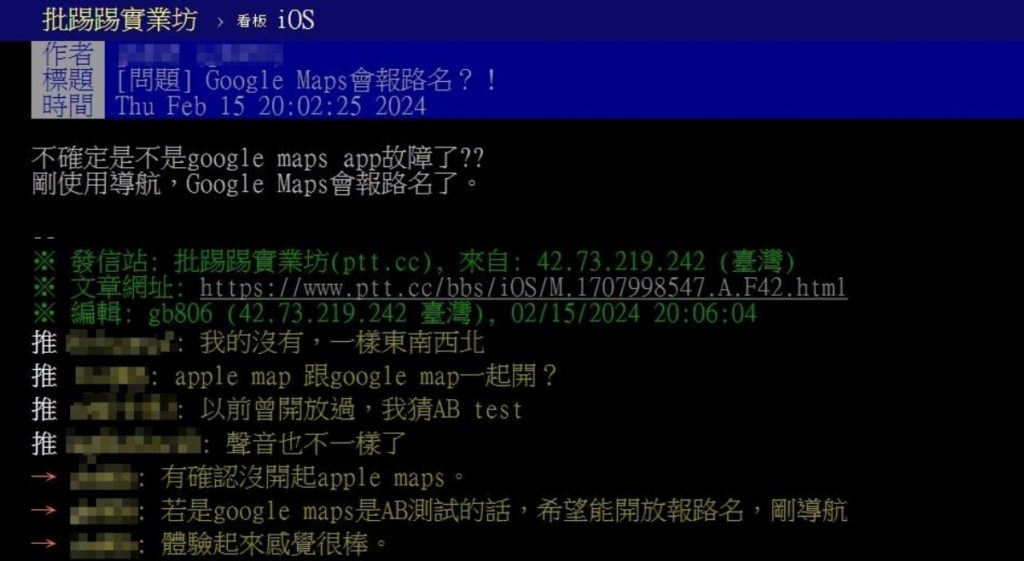
Task: Click the red arrow before 有確認沒開起apple maps
Action: (44, 477)
